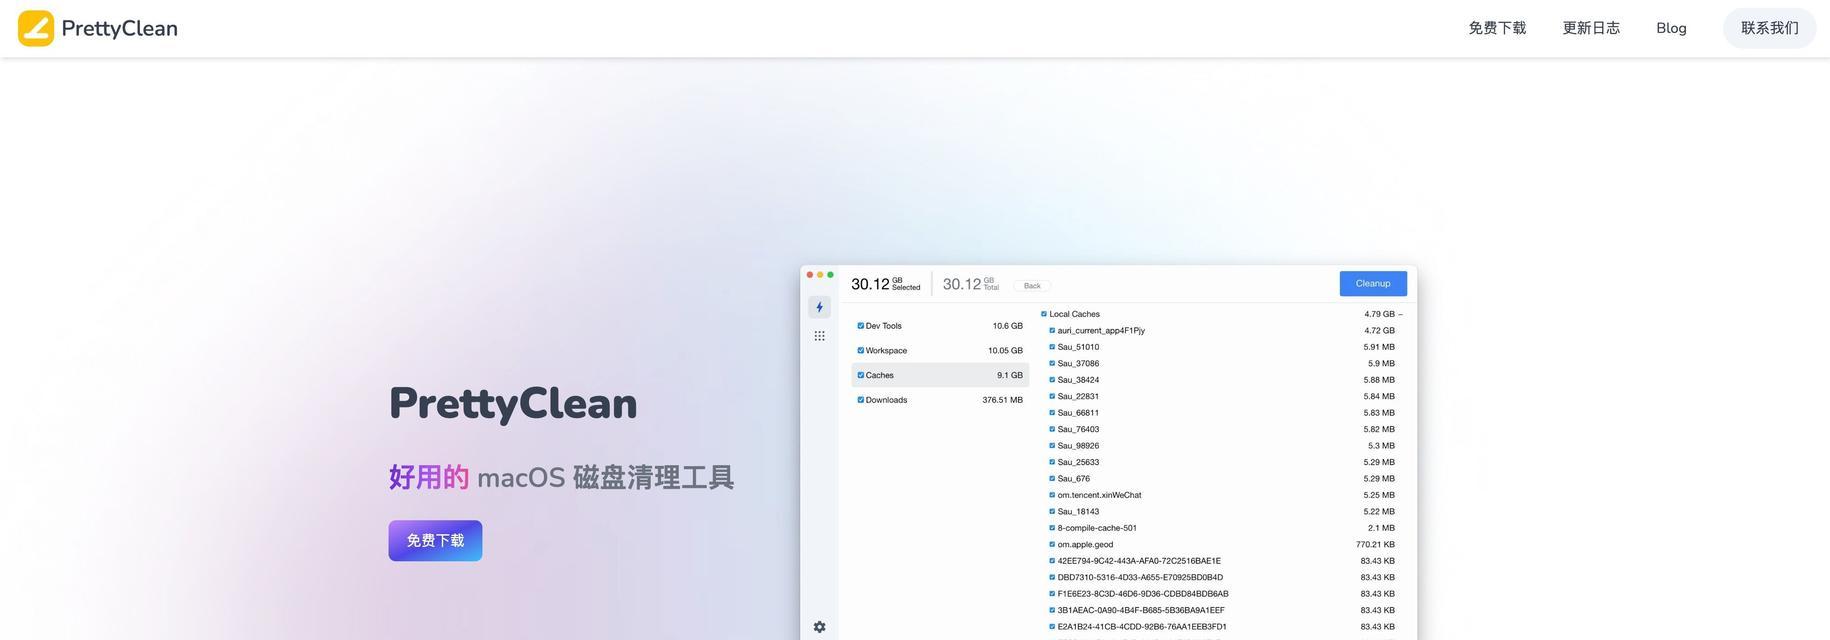
Task: Open the dotted grid sidebar icon
Action: click(819, 336)
